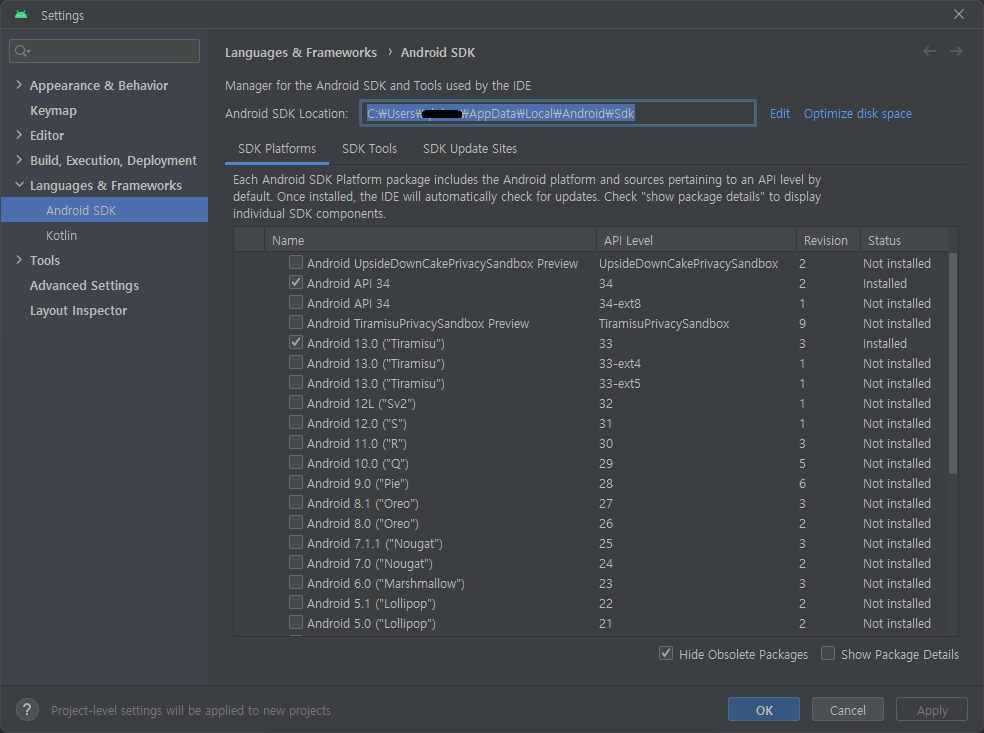Viewport: 984px width, 733px height.
Task: Toggle Hide Obsolete Packages checkbox
Action: [666, 653]
